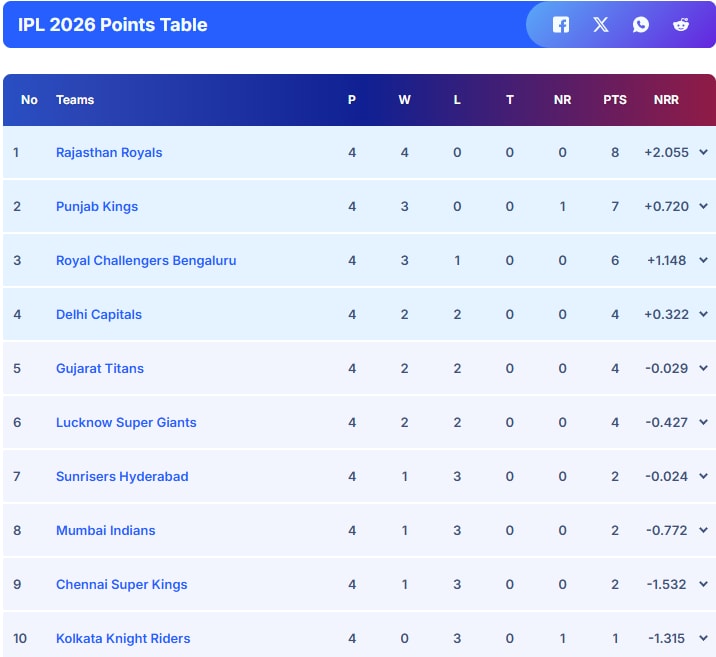Open the Chennai Super Kings team link
Viewport: 716px width, 657px height.
click(121, 585)
